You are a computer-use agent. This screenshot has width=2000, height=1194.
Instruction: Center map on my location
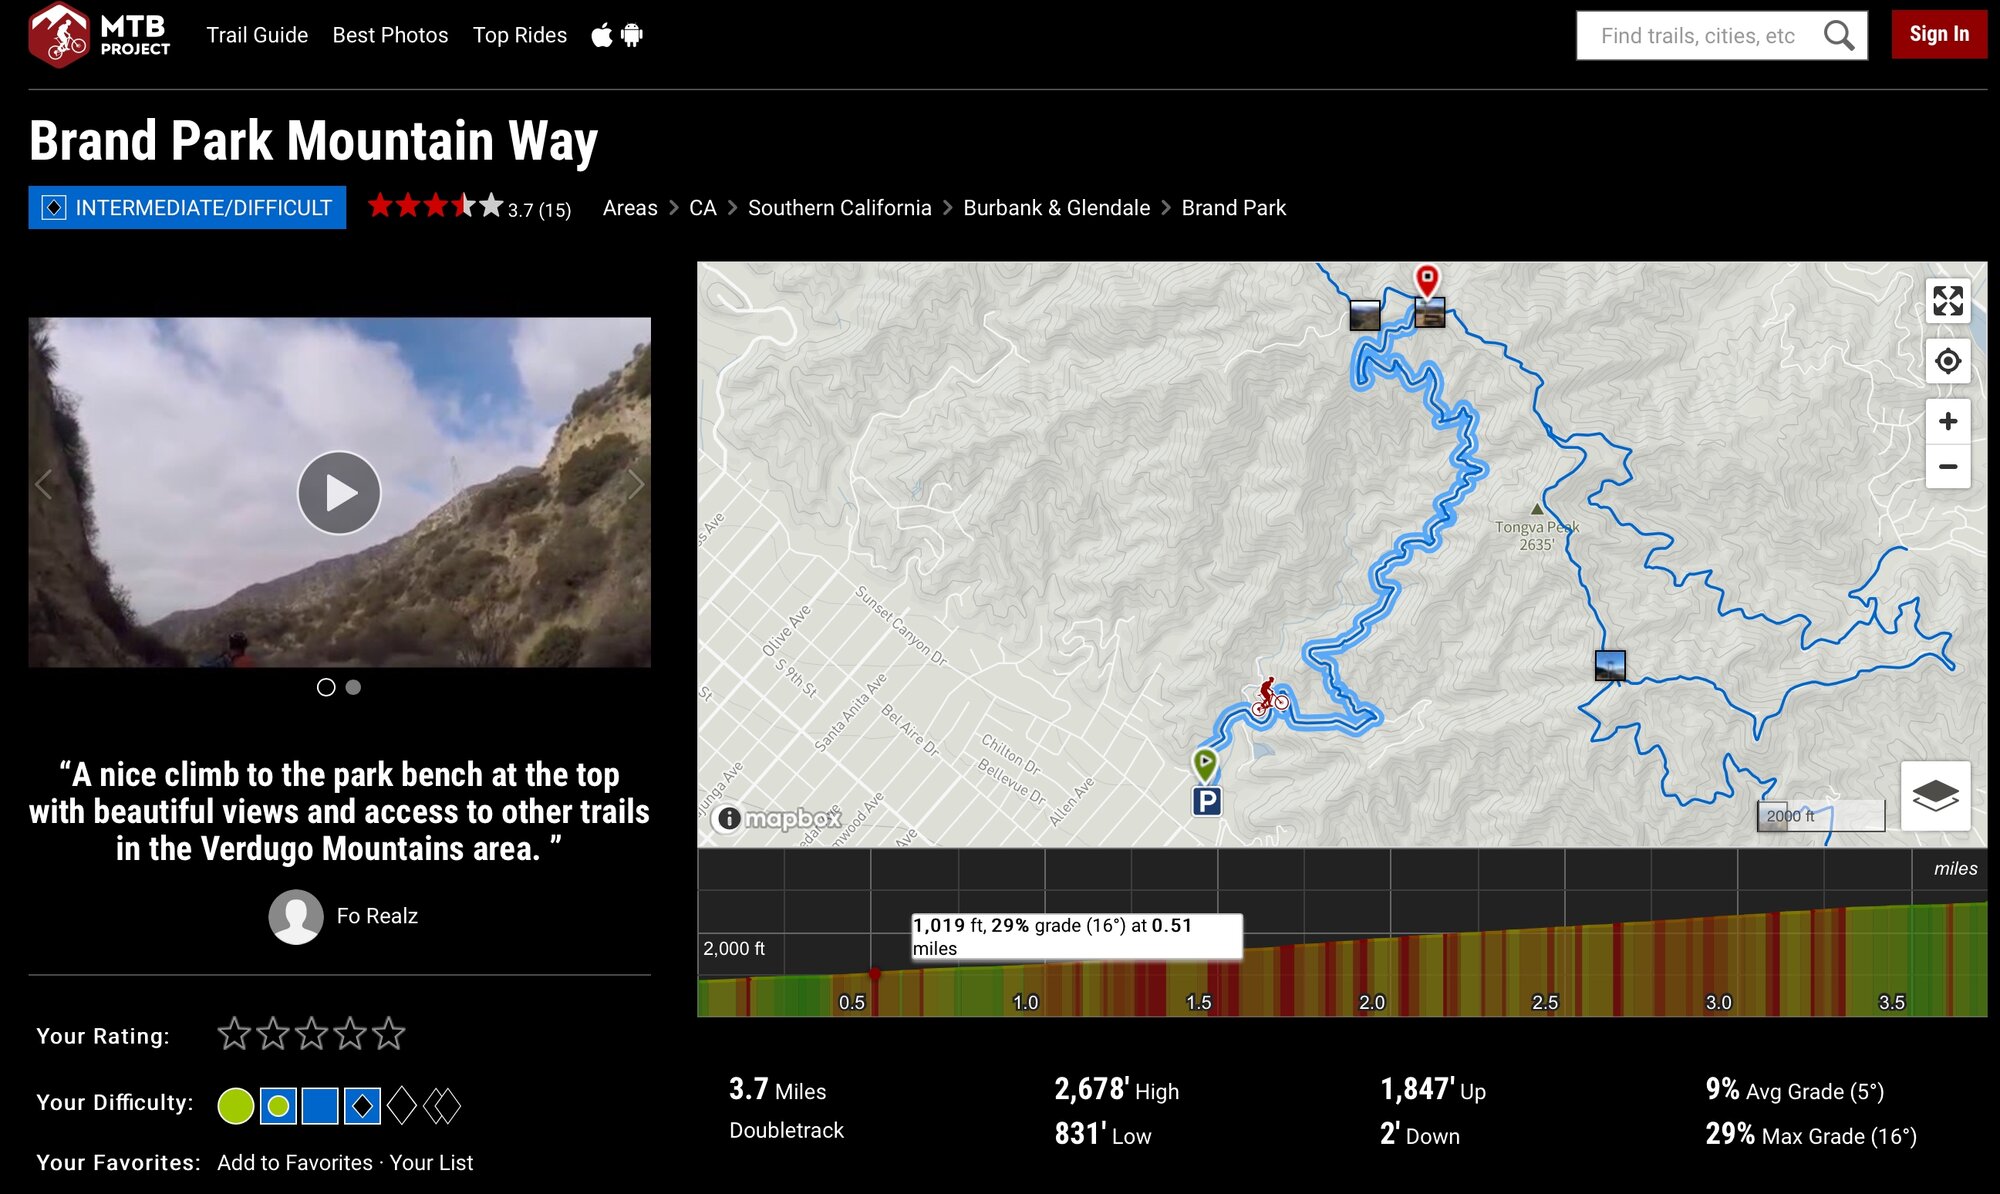[1947, 361]
